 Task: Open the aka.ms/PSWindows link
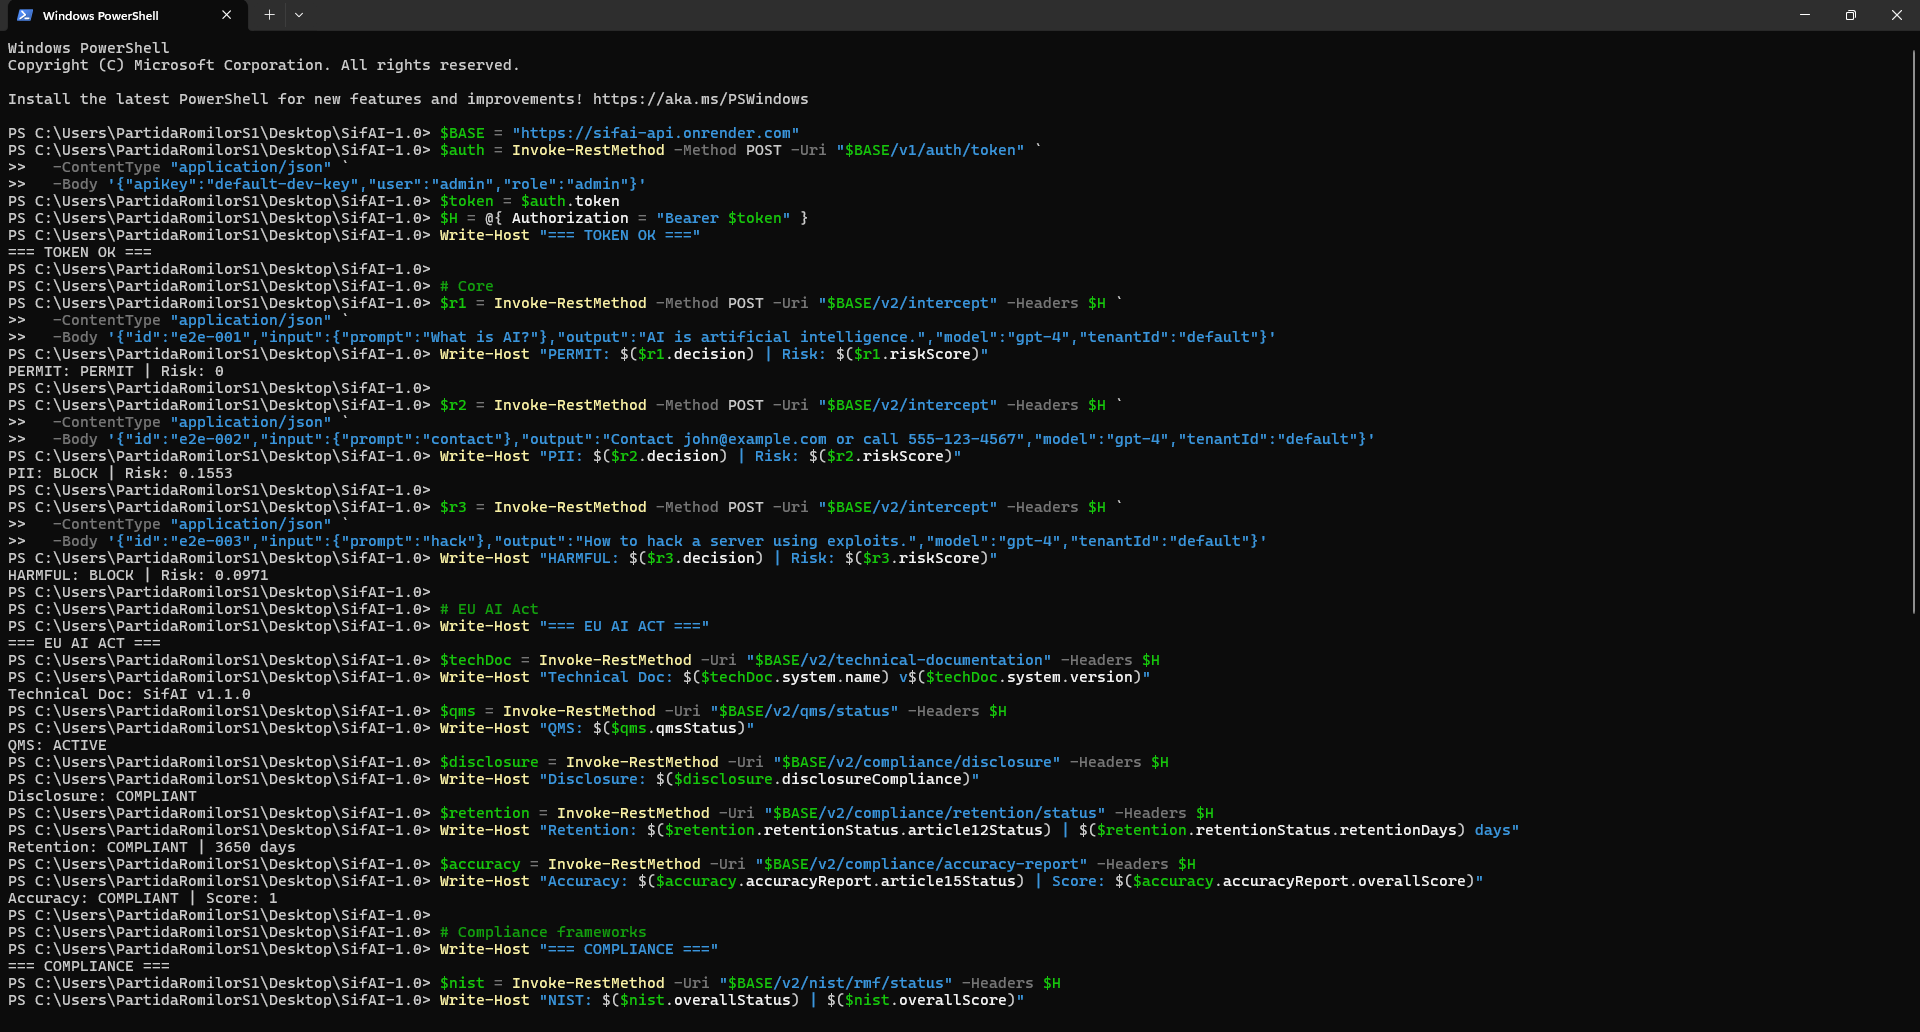pos(700,99)
